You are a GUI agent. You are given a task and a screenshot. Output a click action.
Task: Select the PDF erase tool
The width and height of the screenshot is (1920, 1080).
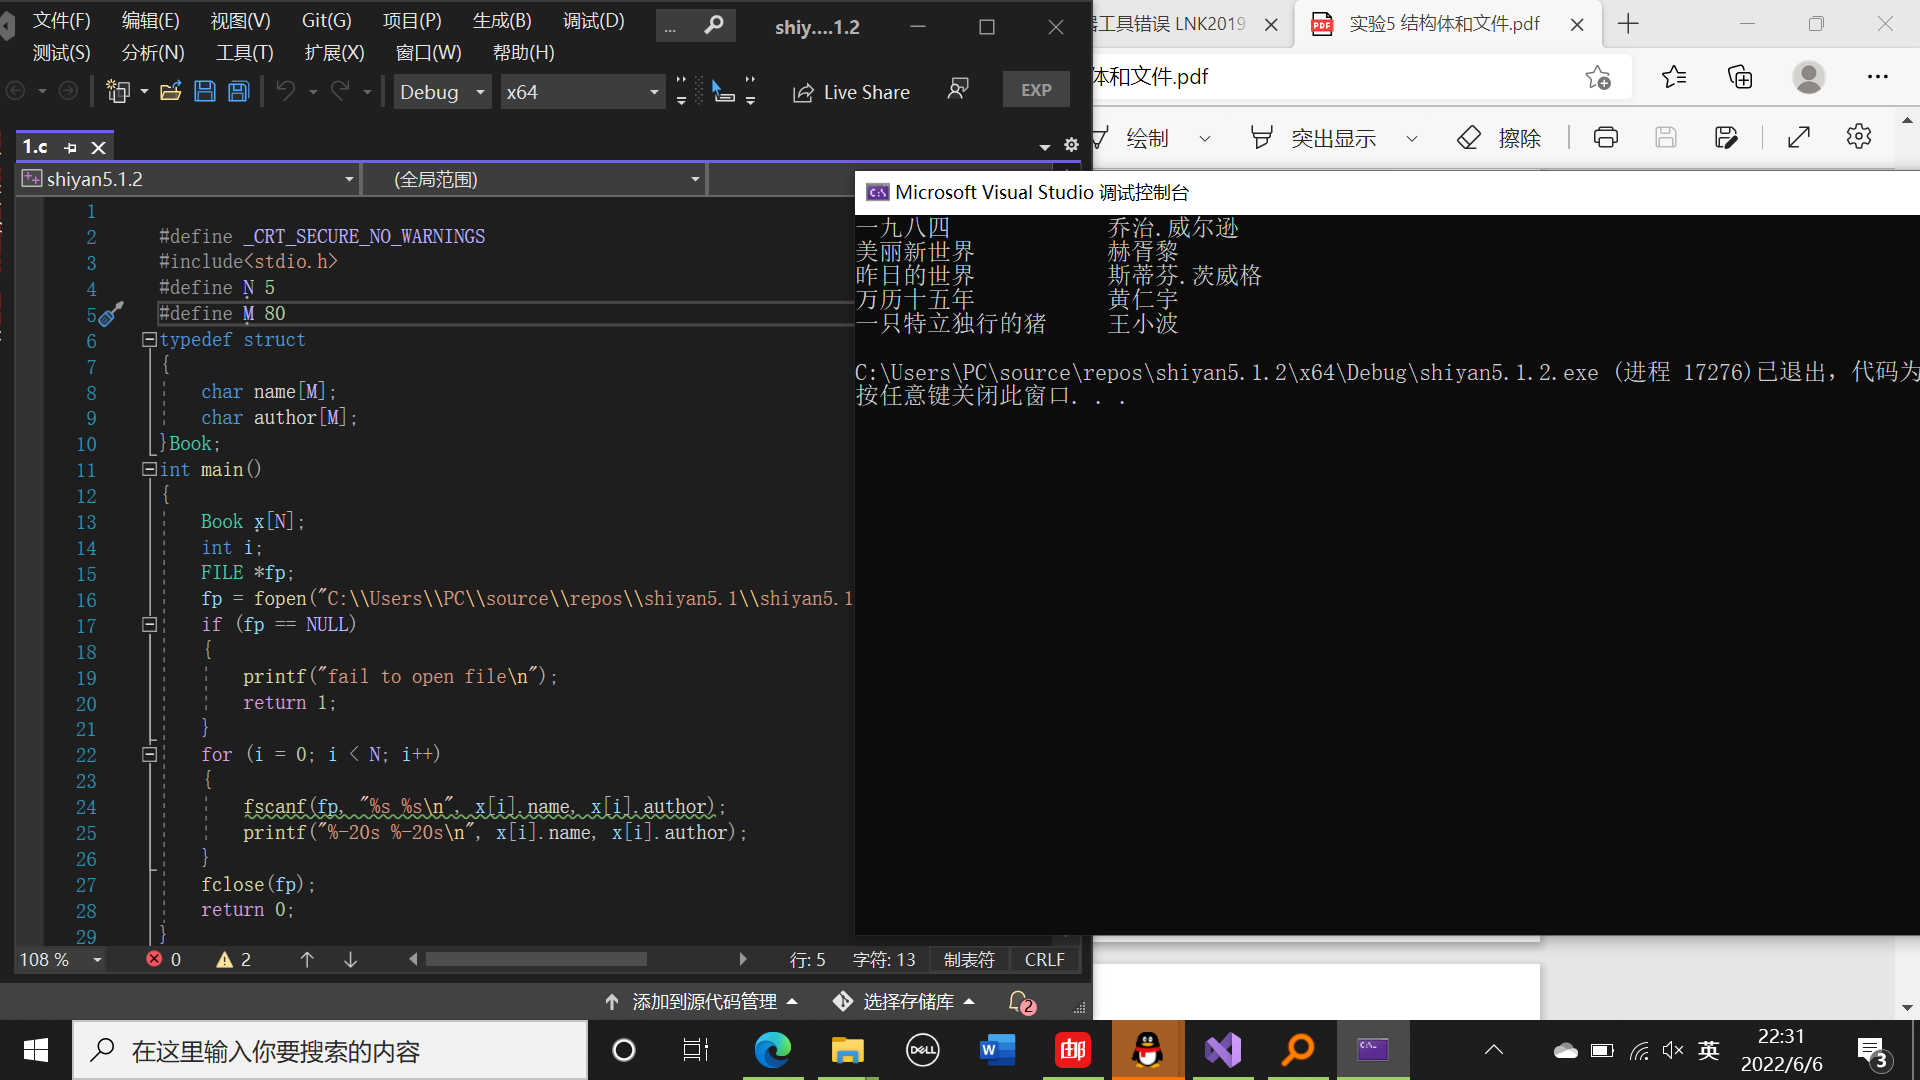(1499, 138)
